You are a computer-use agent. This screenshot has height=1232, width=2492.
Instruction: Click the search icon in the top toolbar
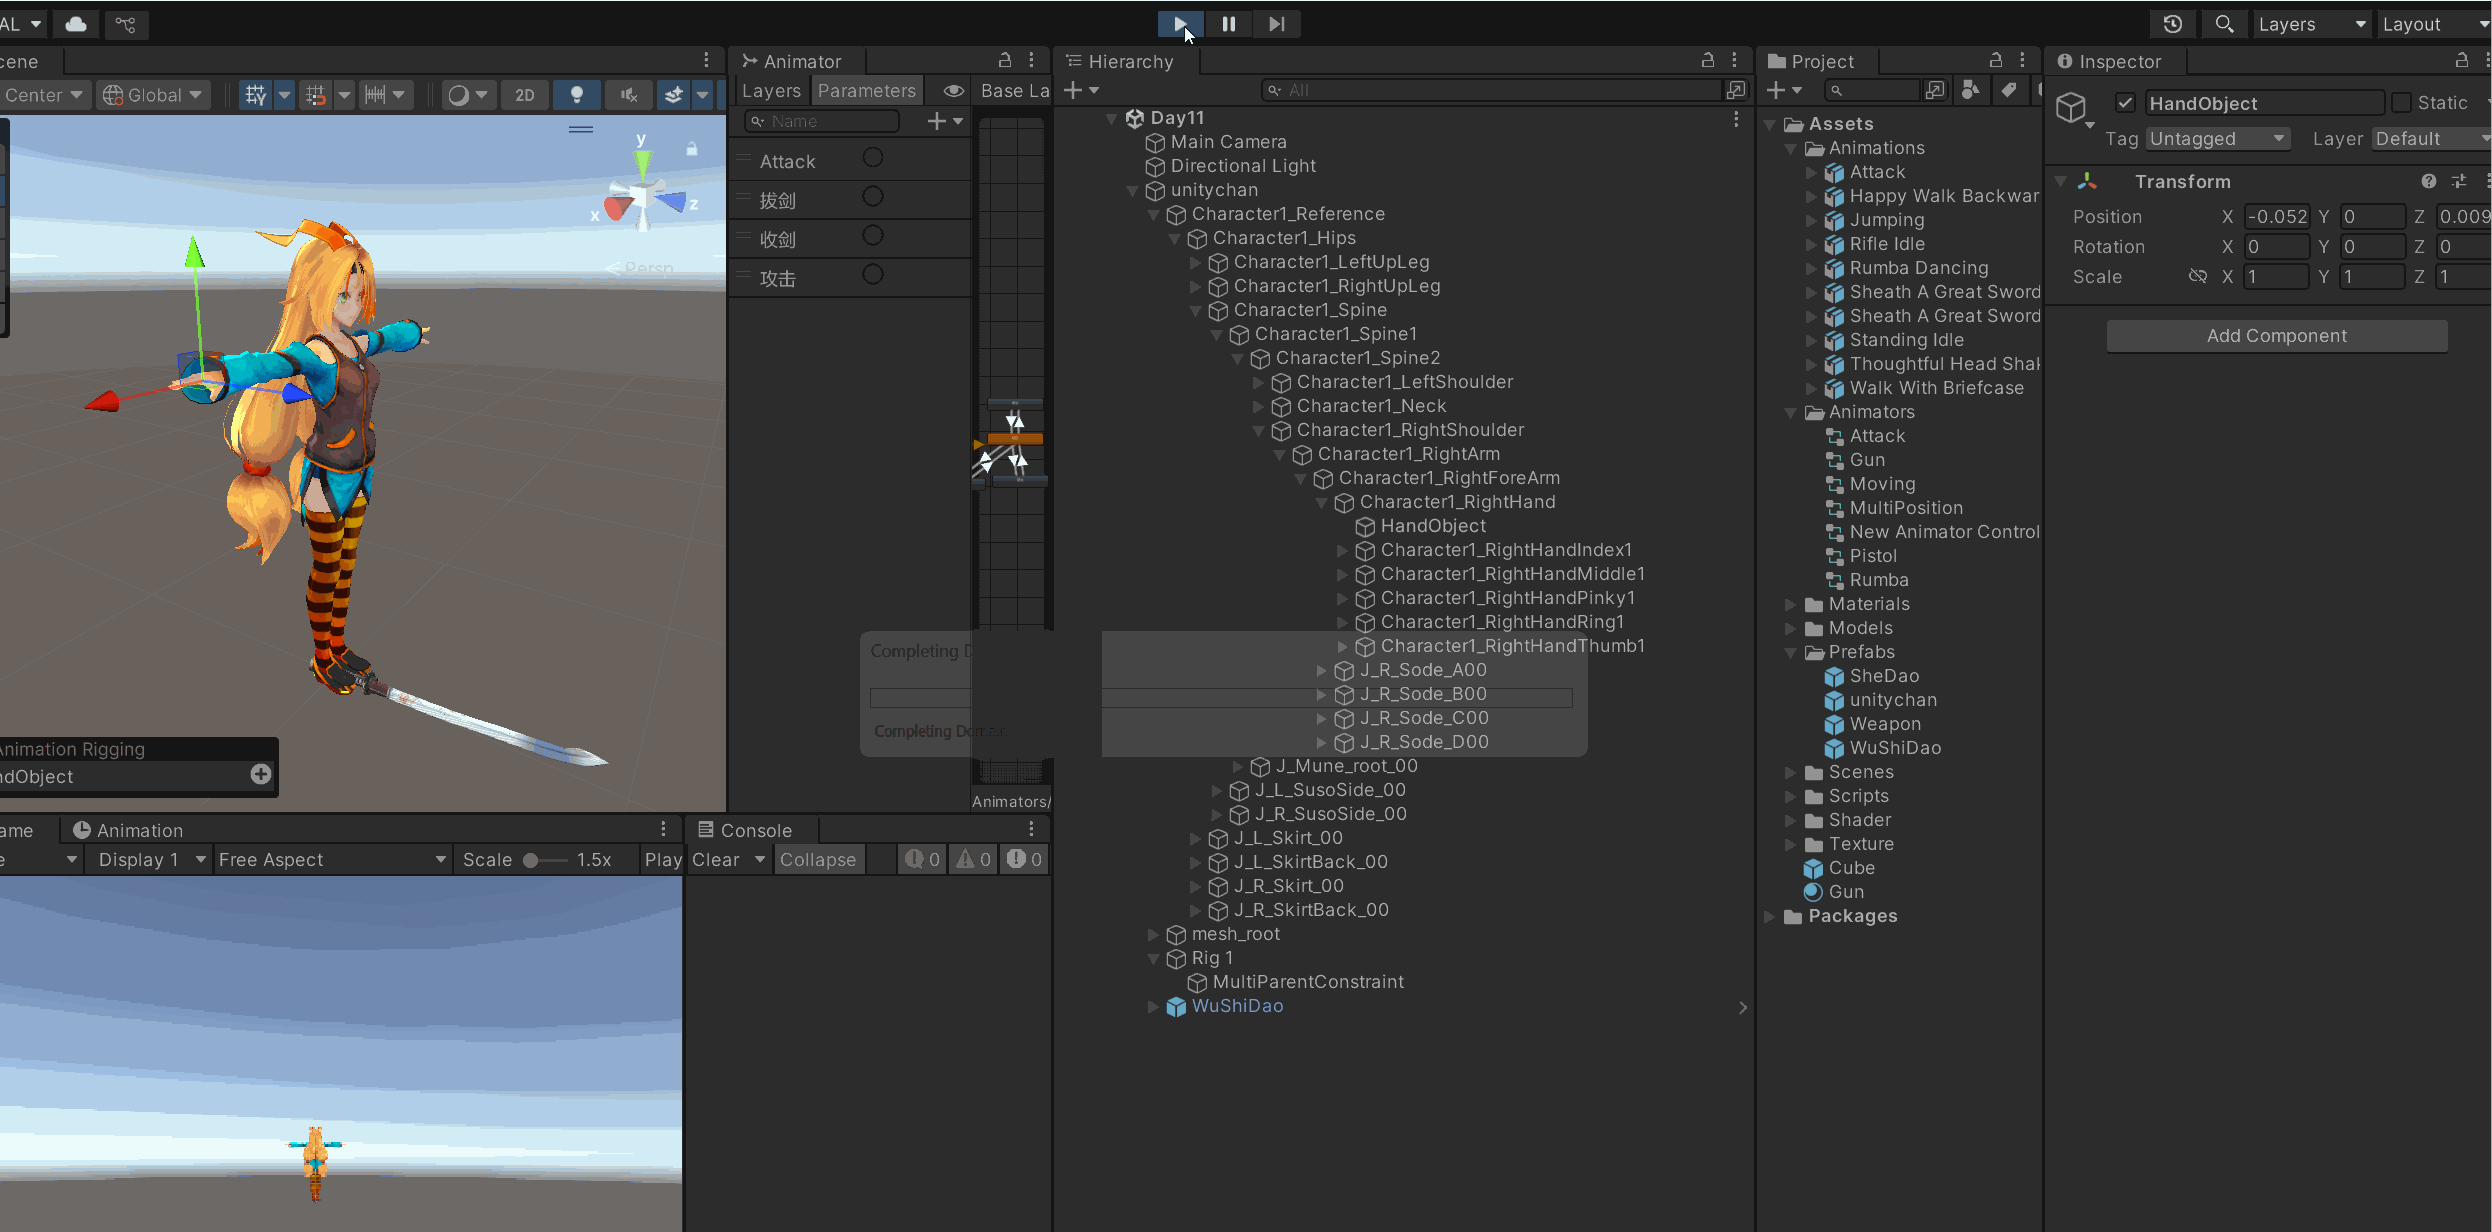[2224, 23]
